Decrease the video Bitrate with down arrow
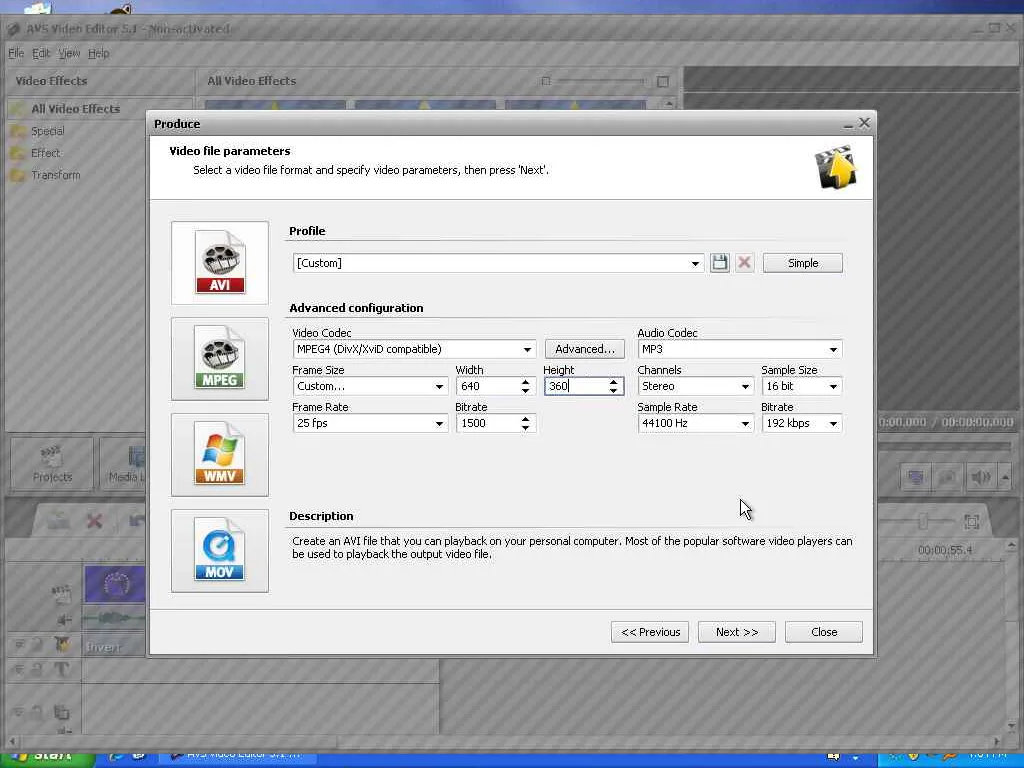 (526, 428)
